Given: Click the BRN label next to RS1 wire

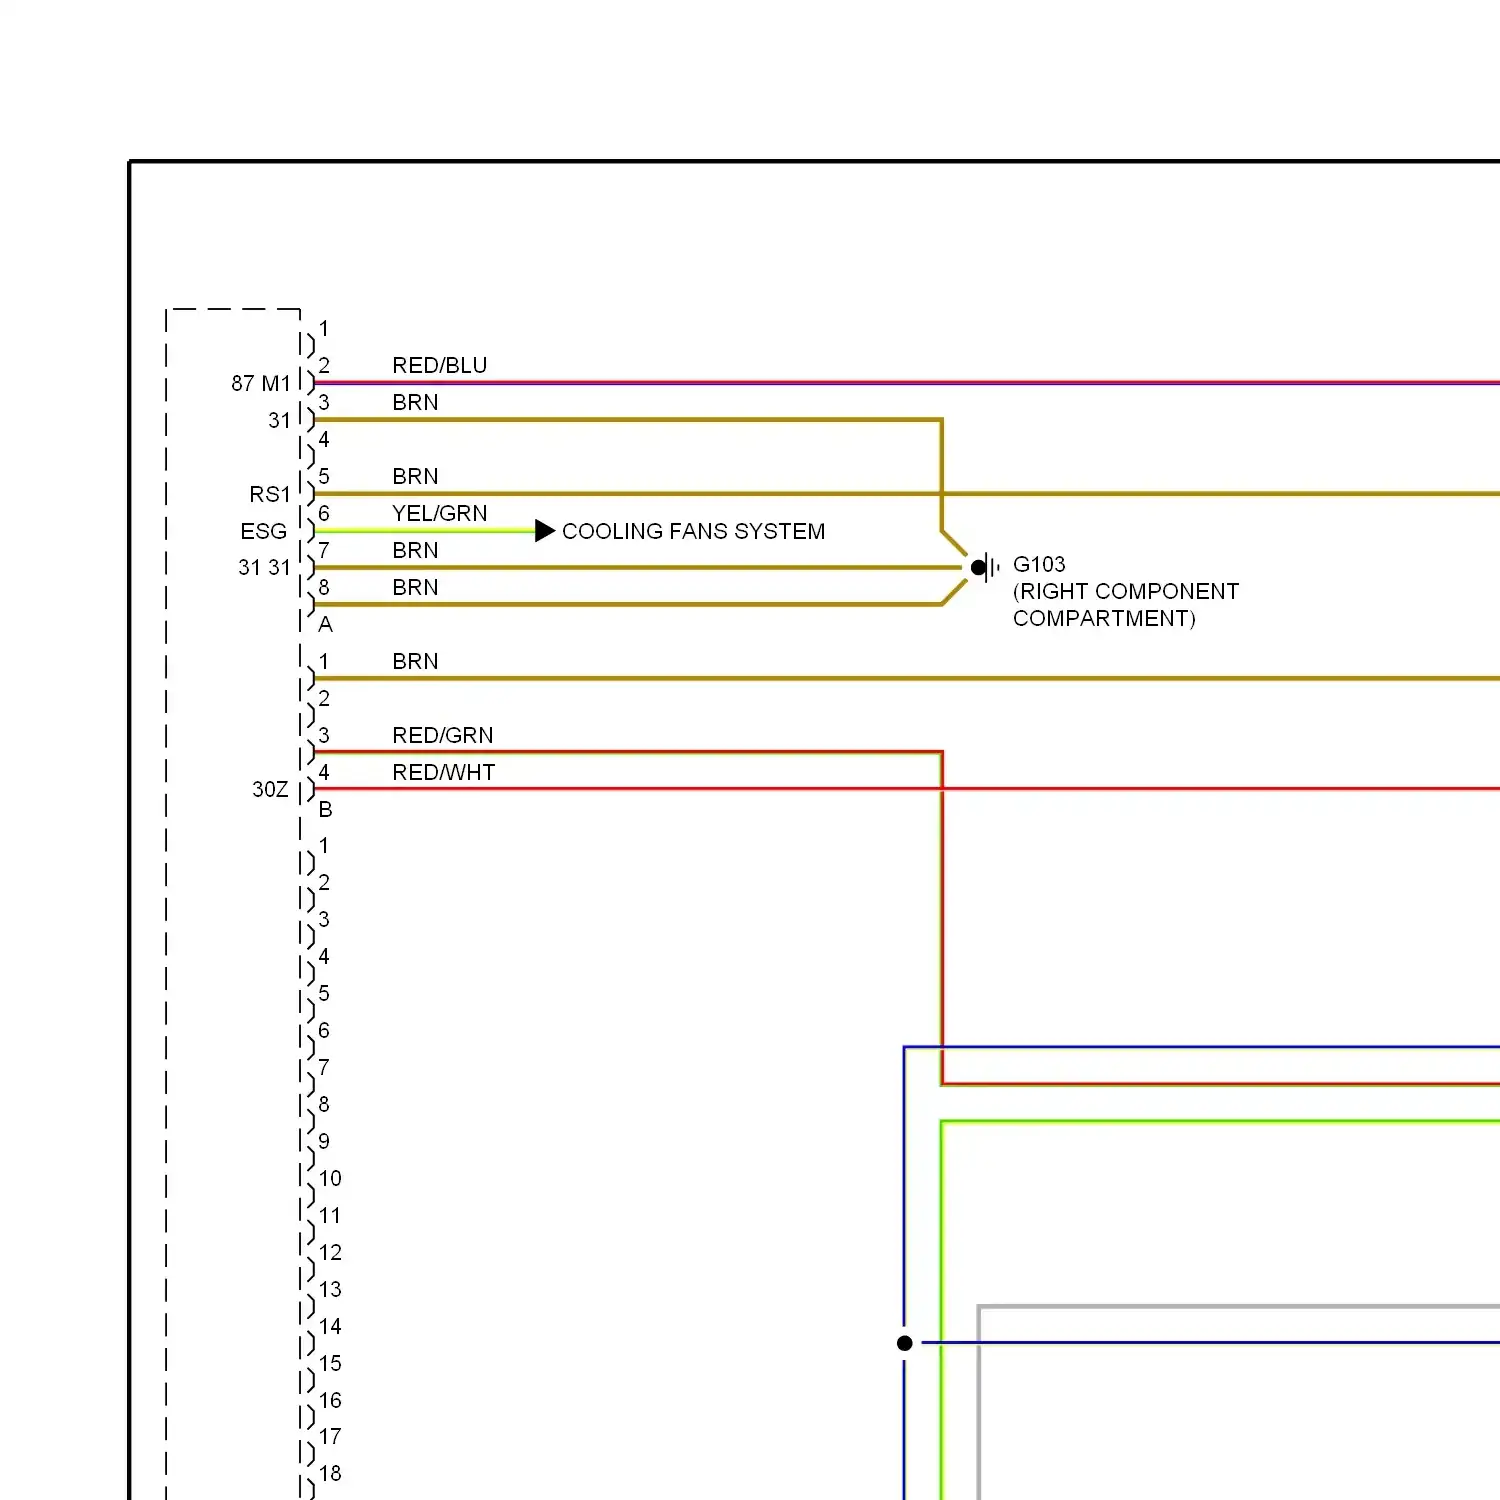Looking at the screenshot, I should tap(415, 476).
